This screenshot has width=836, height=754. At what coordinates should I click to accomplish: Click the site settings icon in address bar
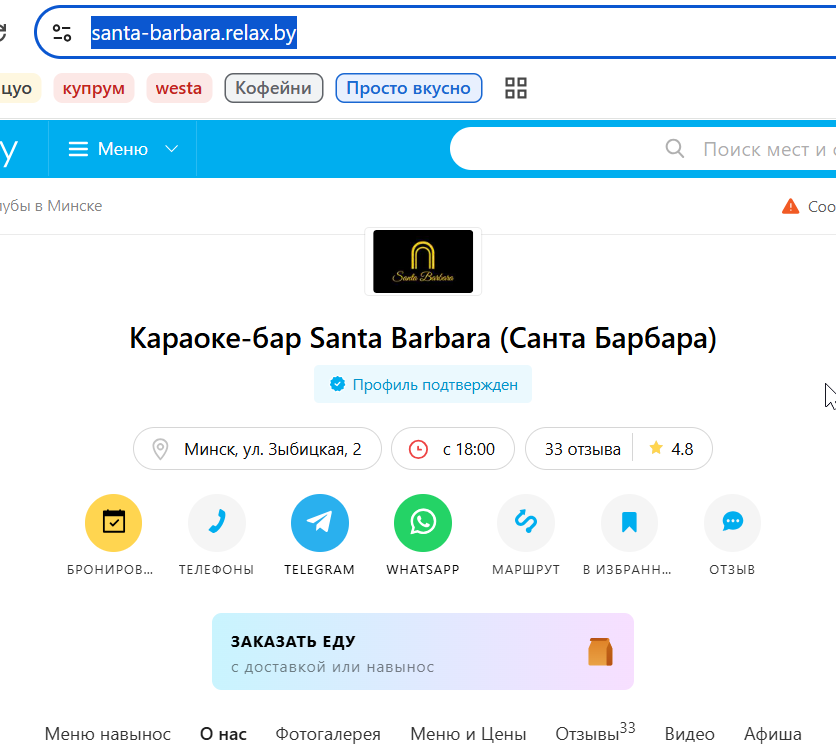[x=62, y=33]
